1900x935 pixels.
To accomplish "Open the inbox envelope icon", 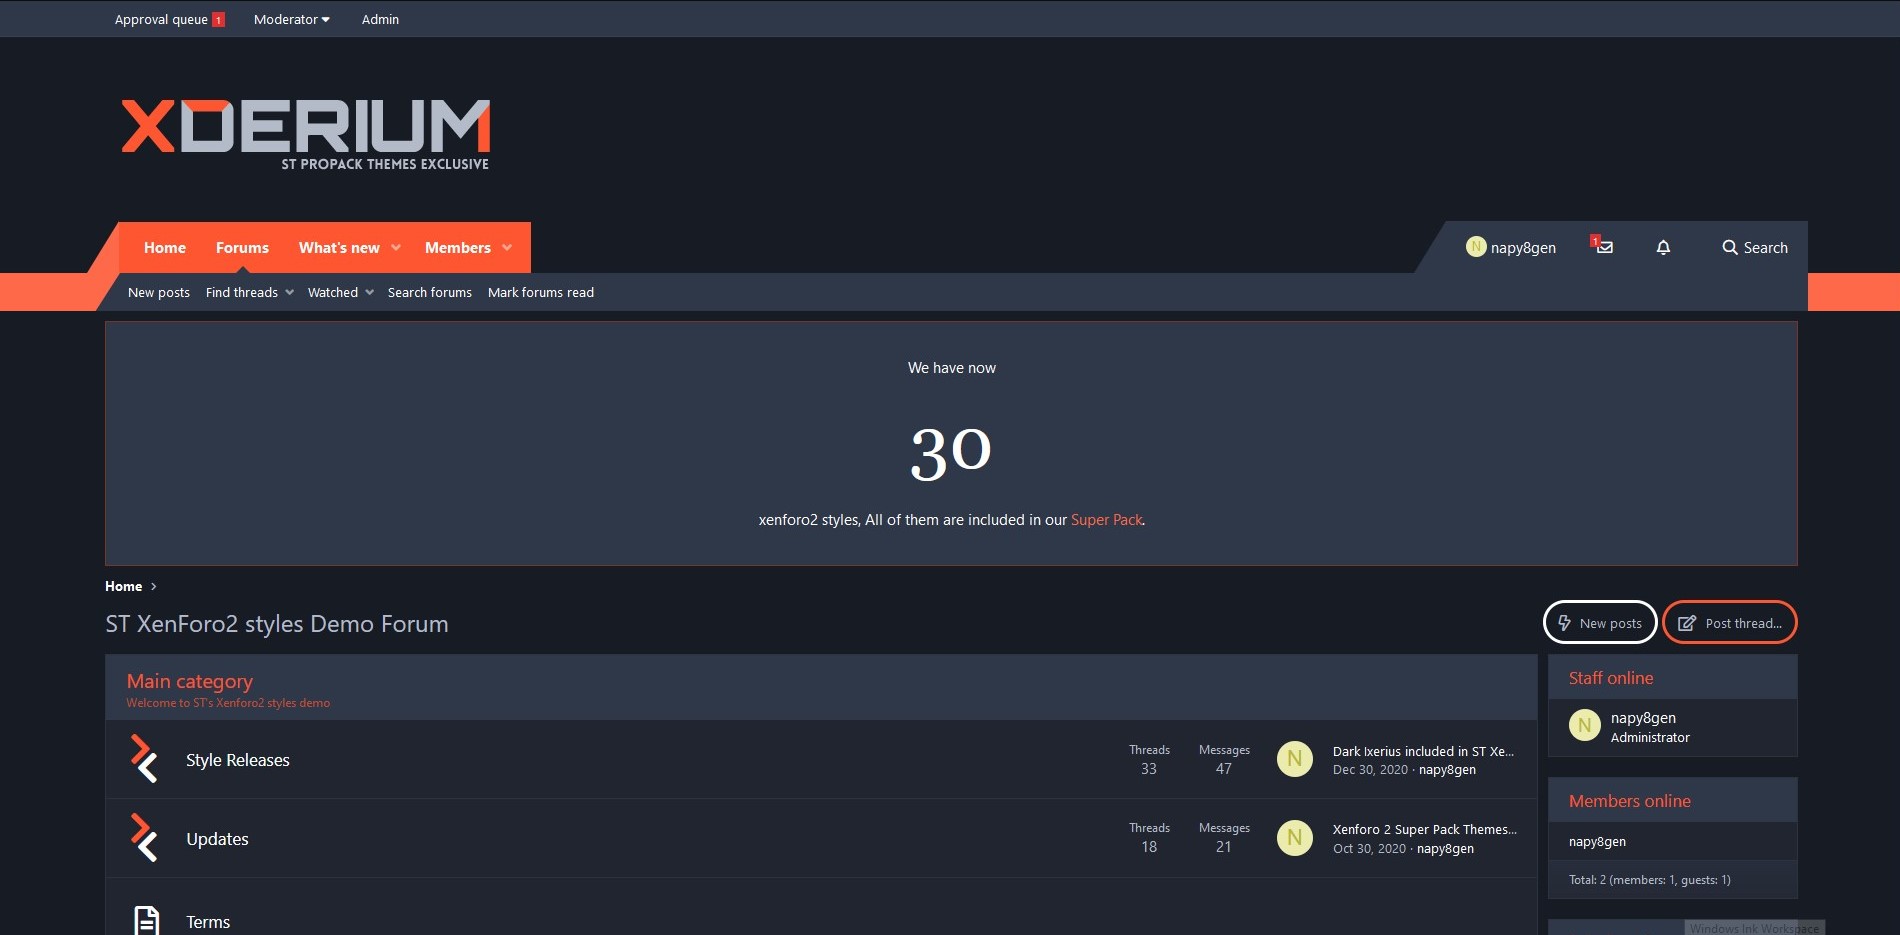I will pos(1602,246).
